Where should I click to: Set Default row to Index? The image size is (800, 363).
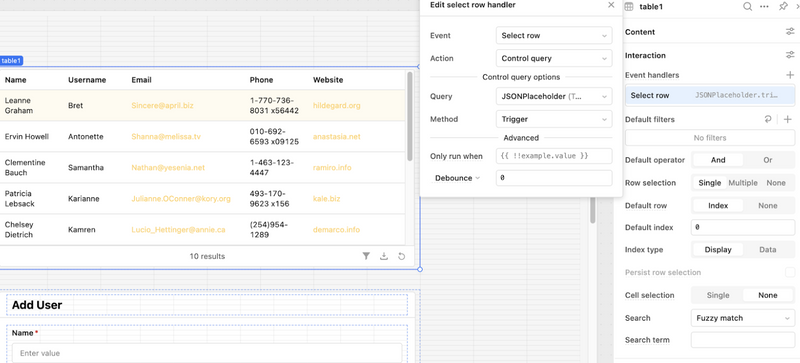(718, 206)
